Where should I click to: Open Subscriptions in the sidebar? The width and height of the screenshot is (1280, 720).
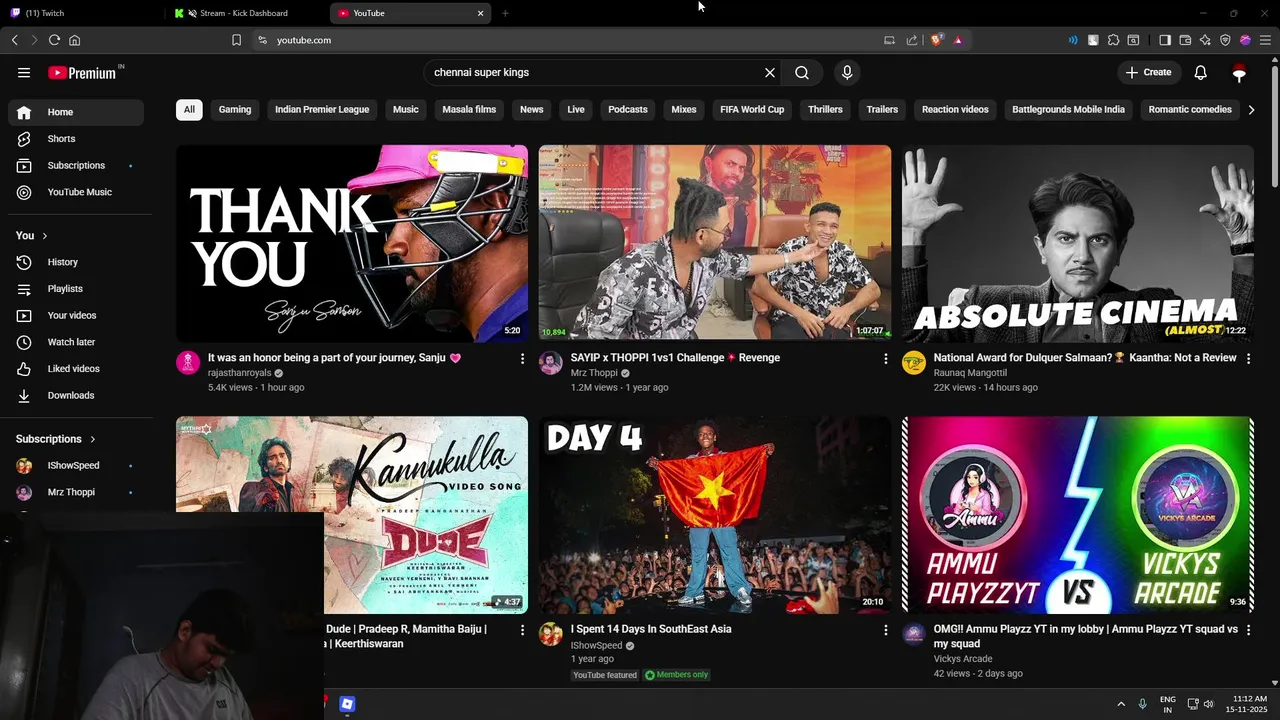pyautogui.click(x=76, y=165)
